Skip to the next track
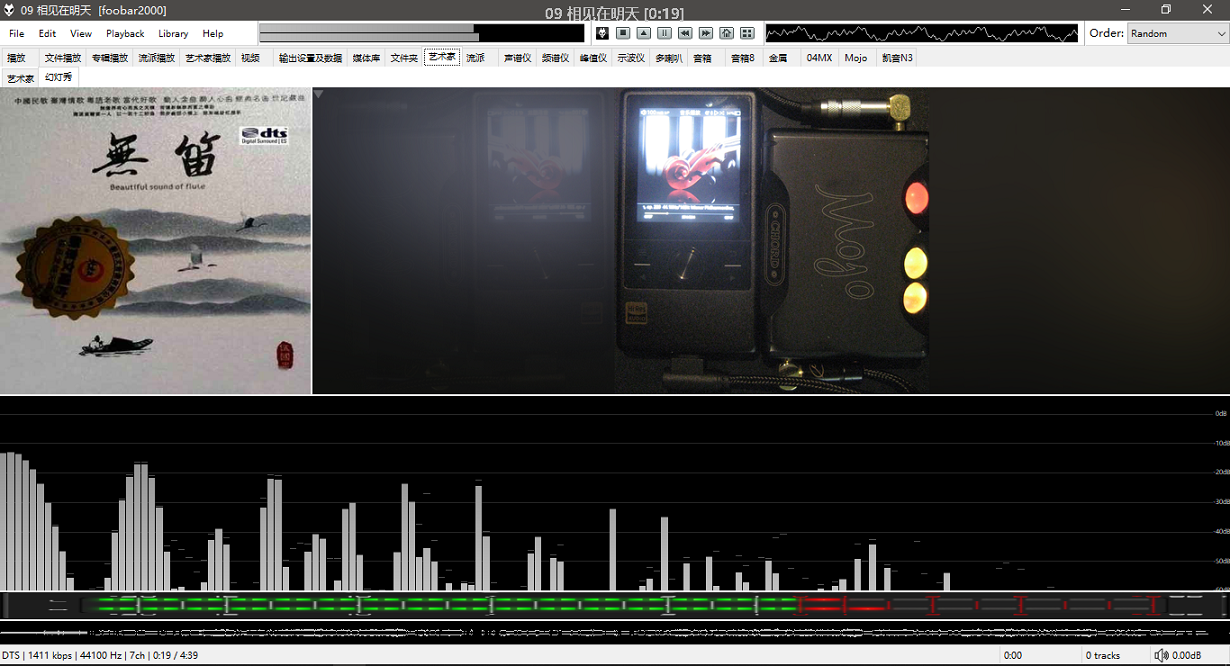Image resolution: width=1230 pixels, height=666 pixels. tap(706, 33)
